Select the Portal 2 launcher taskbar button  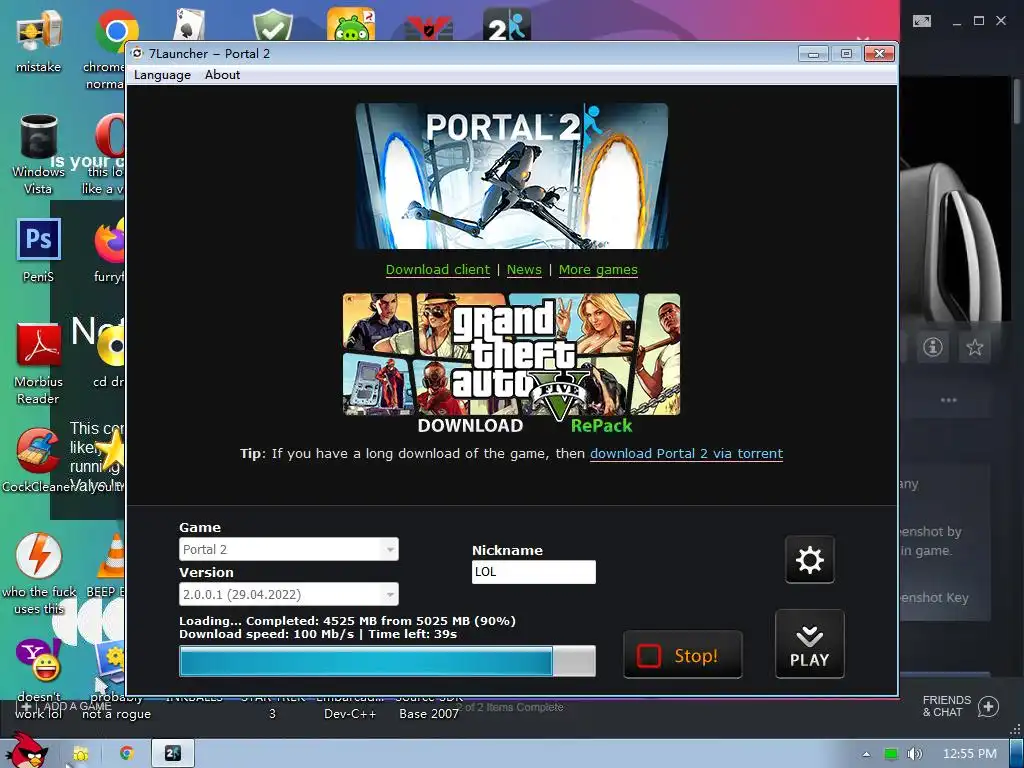pos(172,754)
